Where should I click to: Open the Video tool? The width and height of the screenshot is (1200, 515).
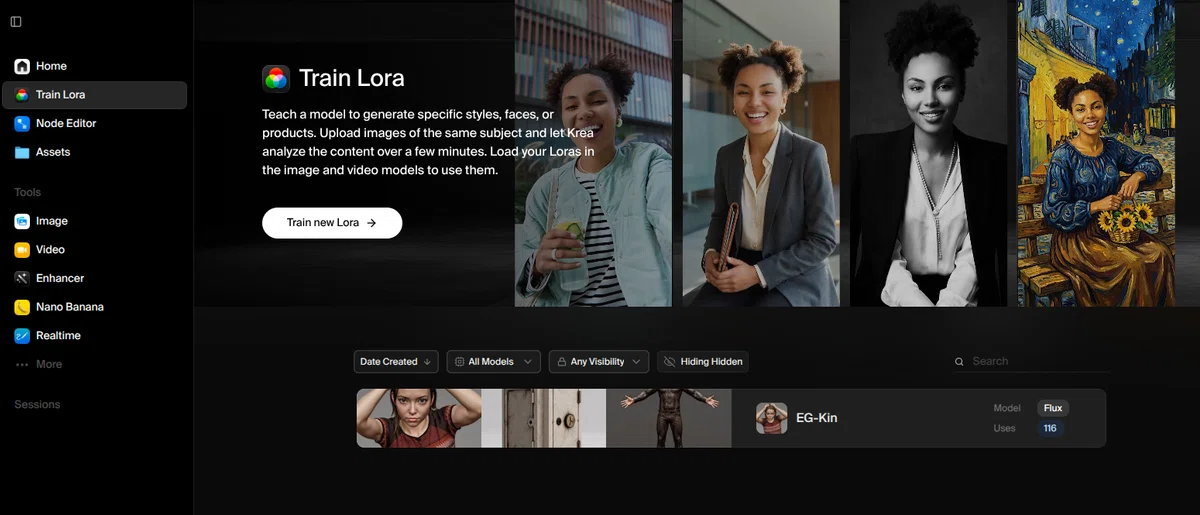point(94,250)
